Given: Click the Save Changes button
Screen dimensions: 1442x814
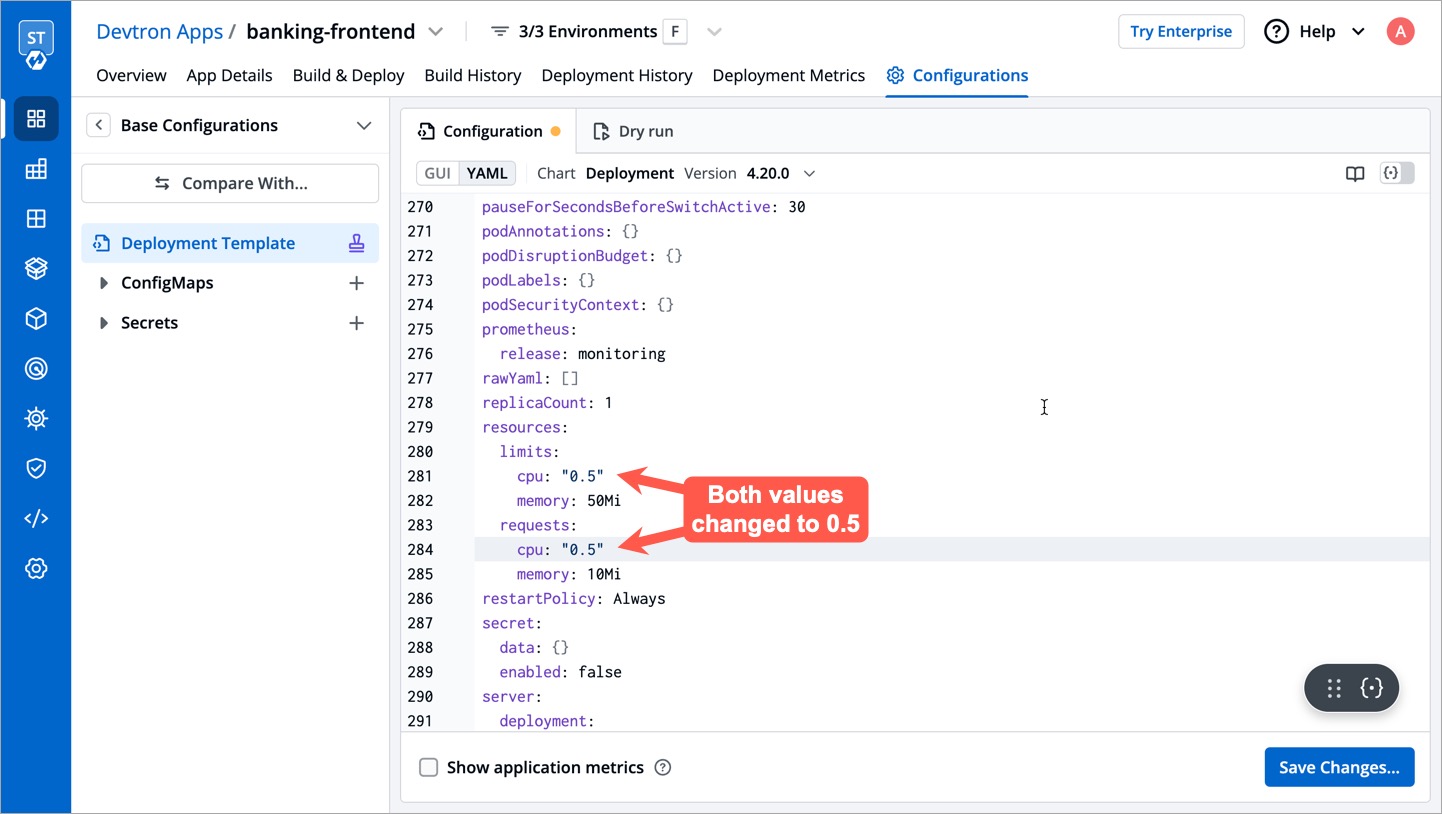Looking at the screenshot, I should (1339, 767).
